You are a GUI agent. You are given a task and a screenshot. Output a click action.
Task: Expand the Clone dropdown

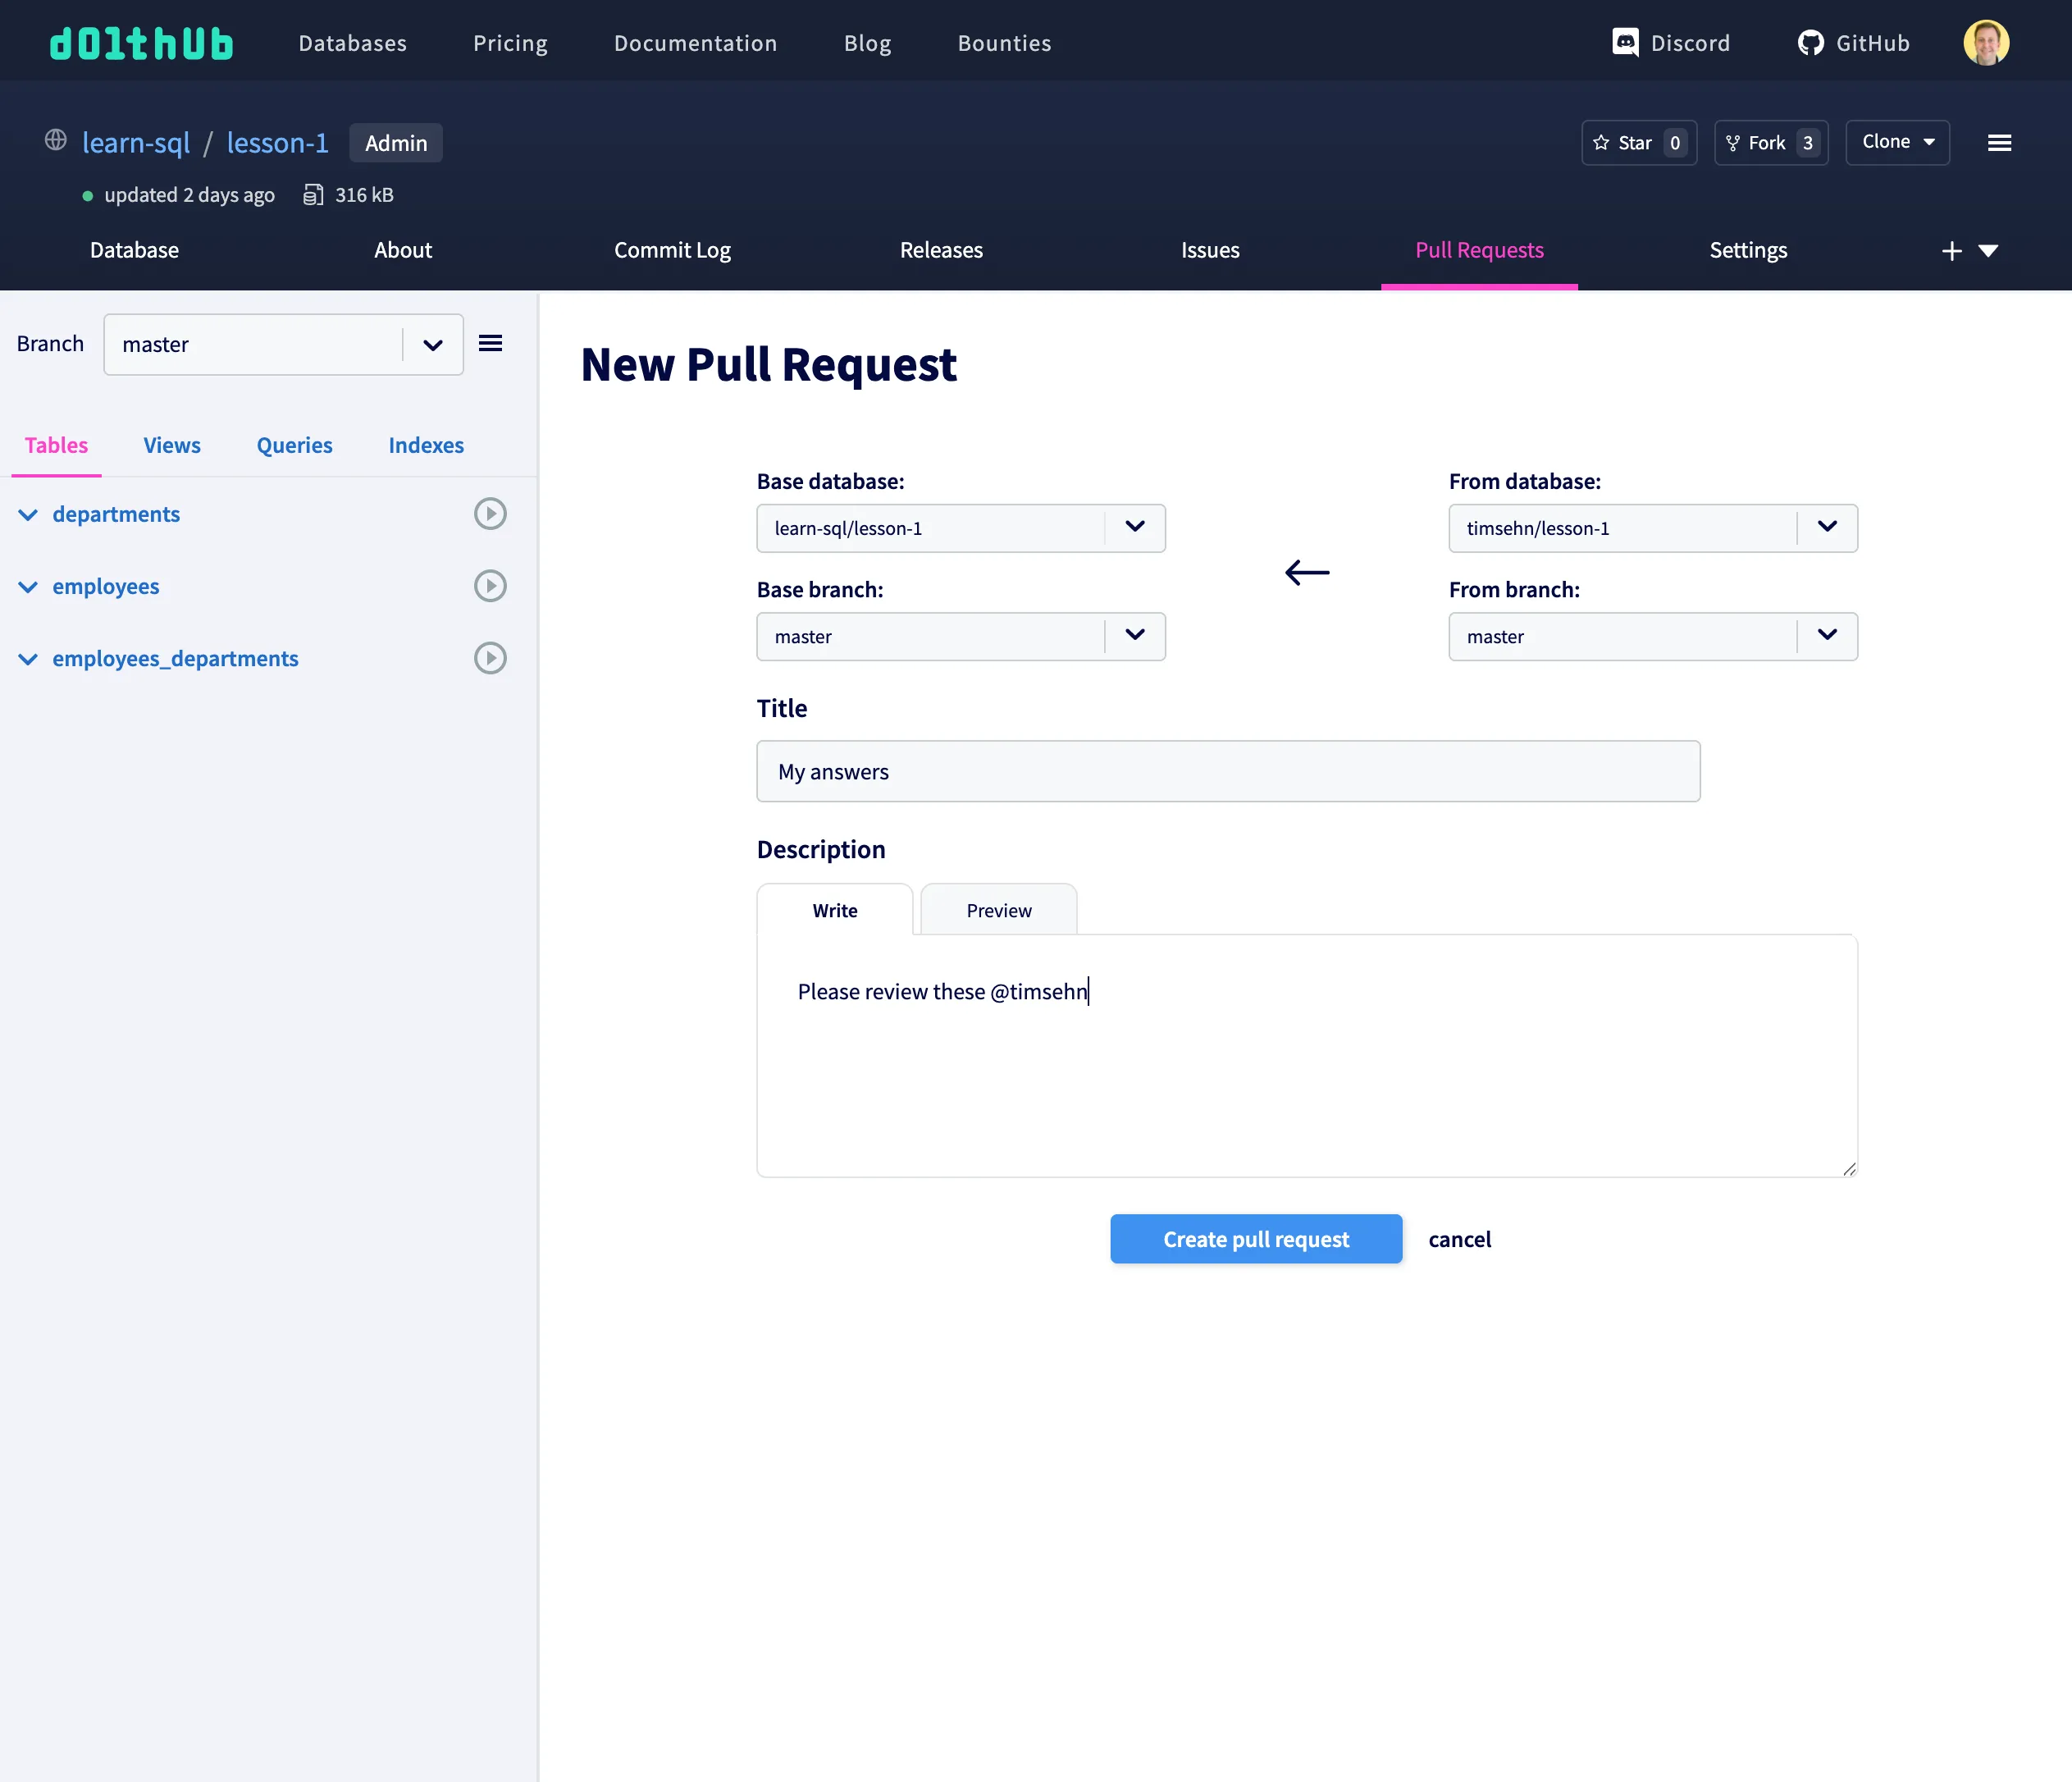point(1897,142)
